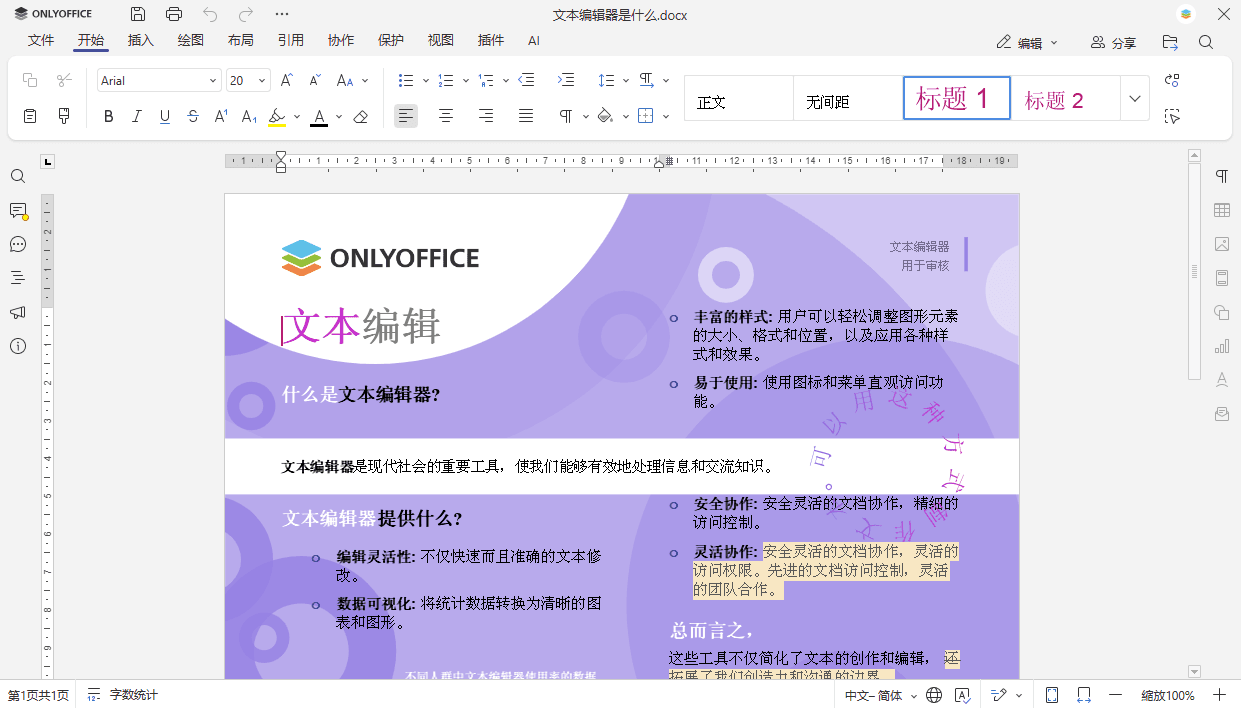Click the Copy icon in toolbar
Viewport: 1241px width, 708px height.
click(x=30, y=80)
